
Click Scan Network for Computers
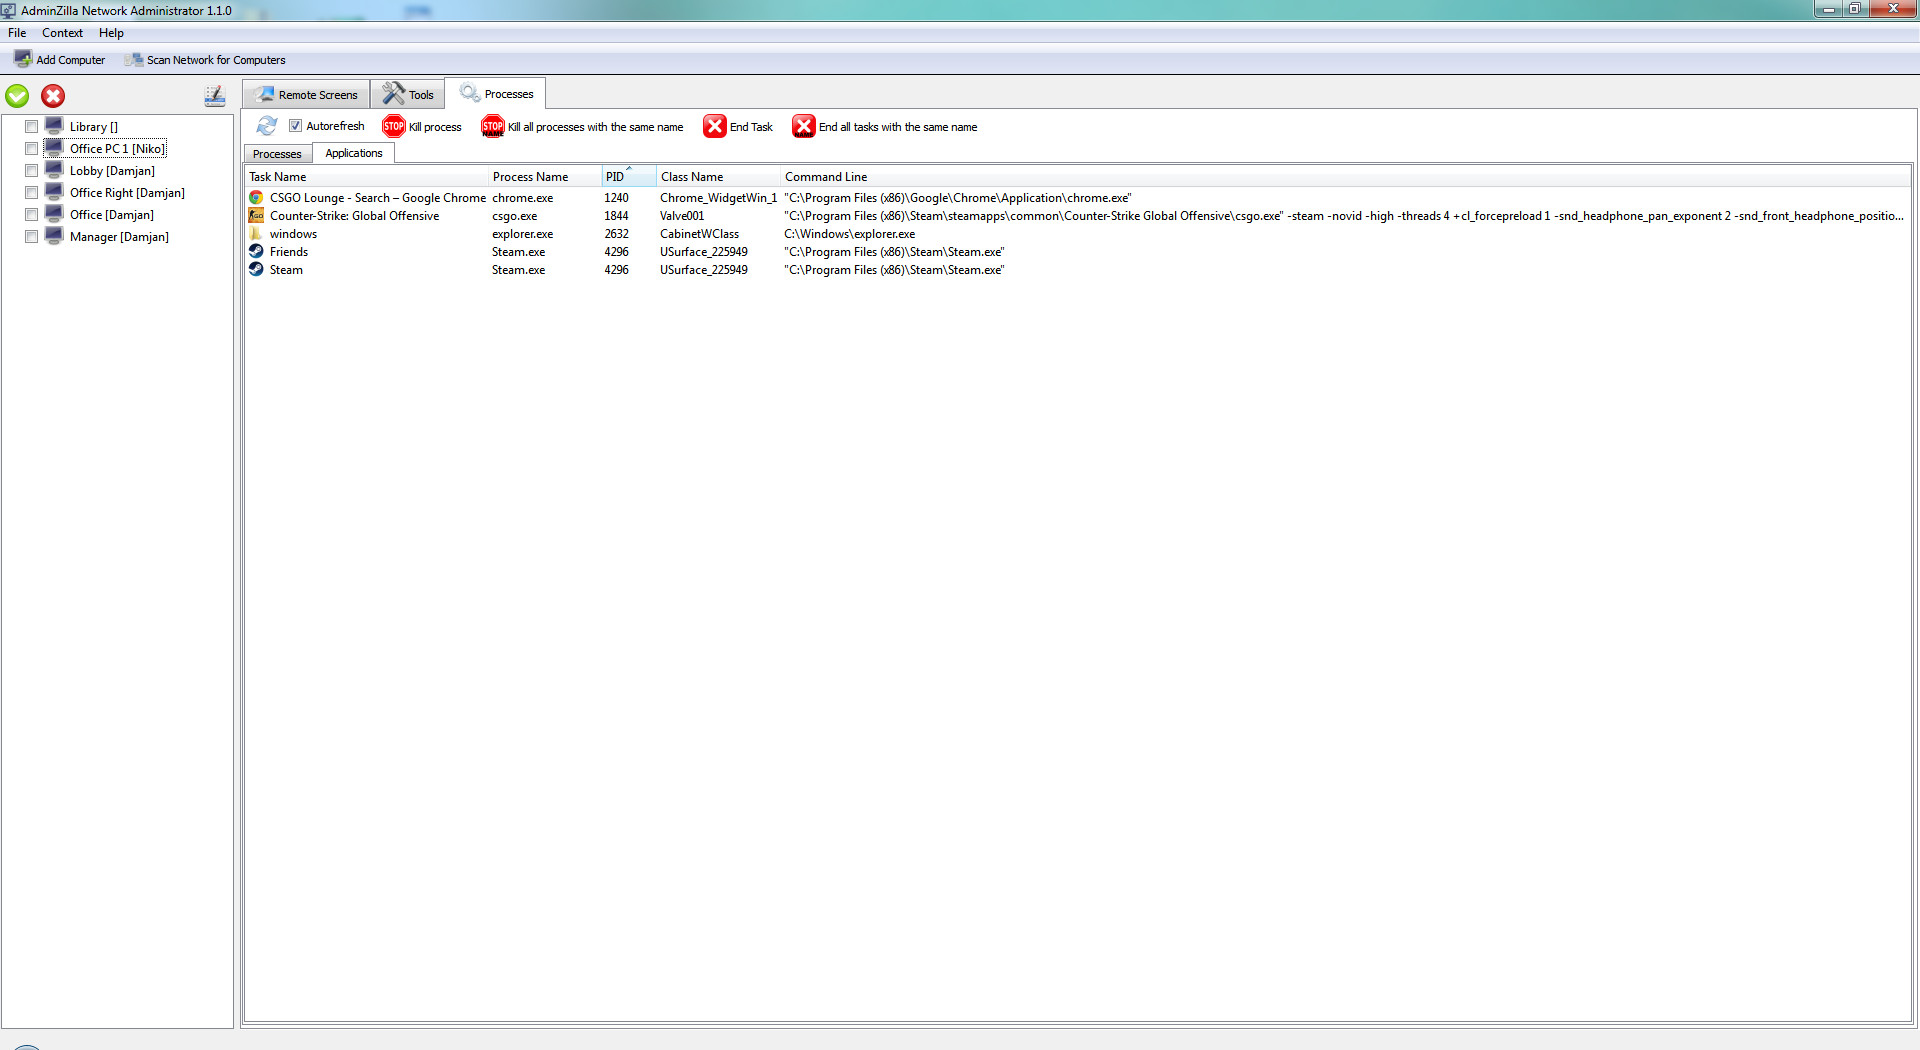tap(205, 60)
